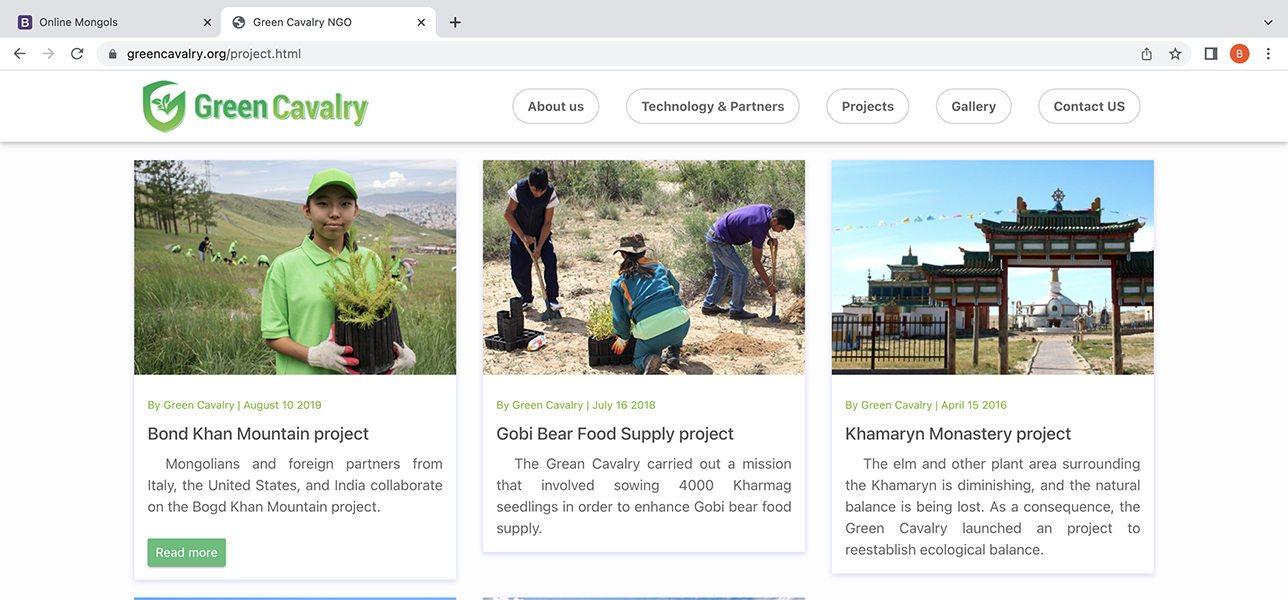Screen dimensions: 1288x600
Task: Click the 4000 Kharmag seedlings description paragraph
Action: tap(644, 496)
